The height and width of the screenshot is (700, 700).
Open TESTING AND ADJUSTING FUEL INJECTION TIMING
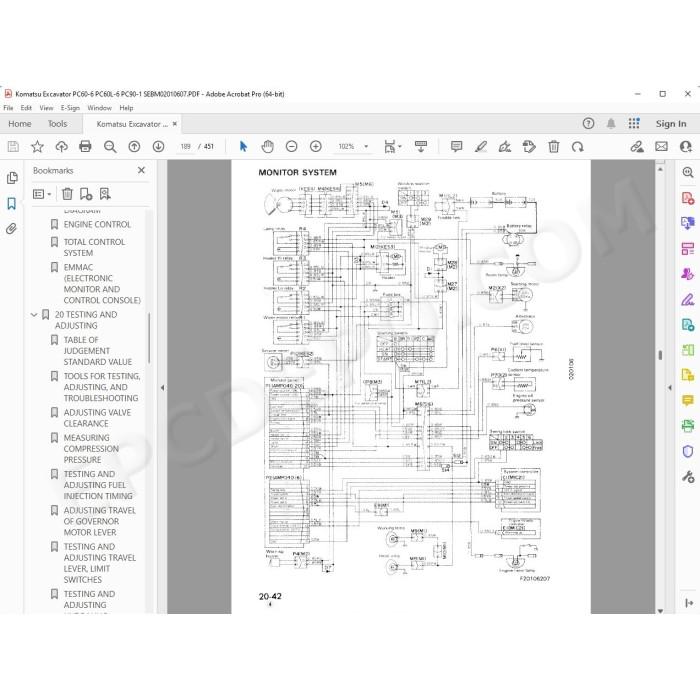point(98,485)
